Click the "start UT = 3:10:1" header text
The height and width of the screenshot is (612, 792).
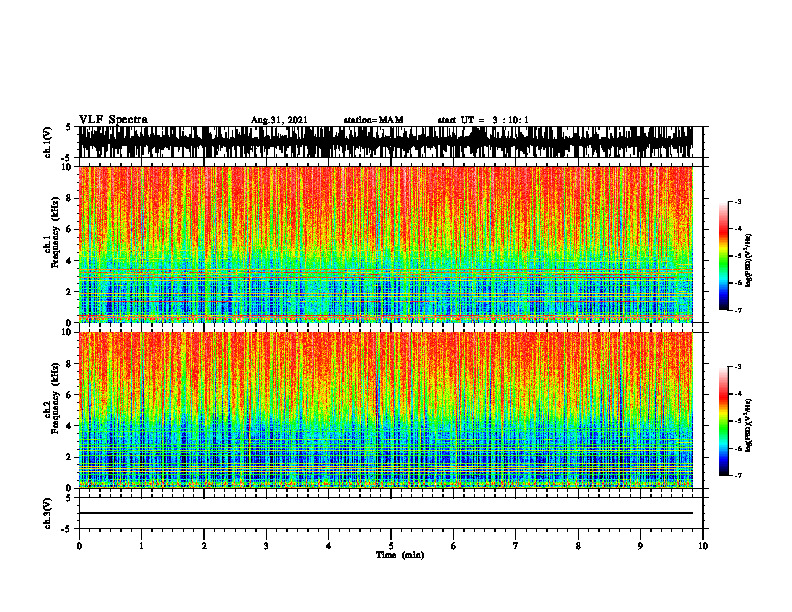pos(483,120)
